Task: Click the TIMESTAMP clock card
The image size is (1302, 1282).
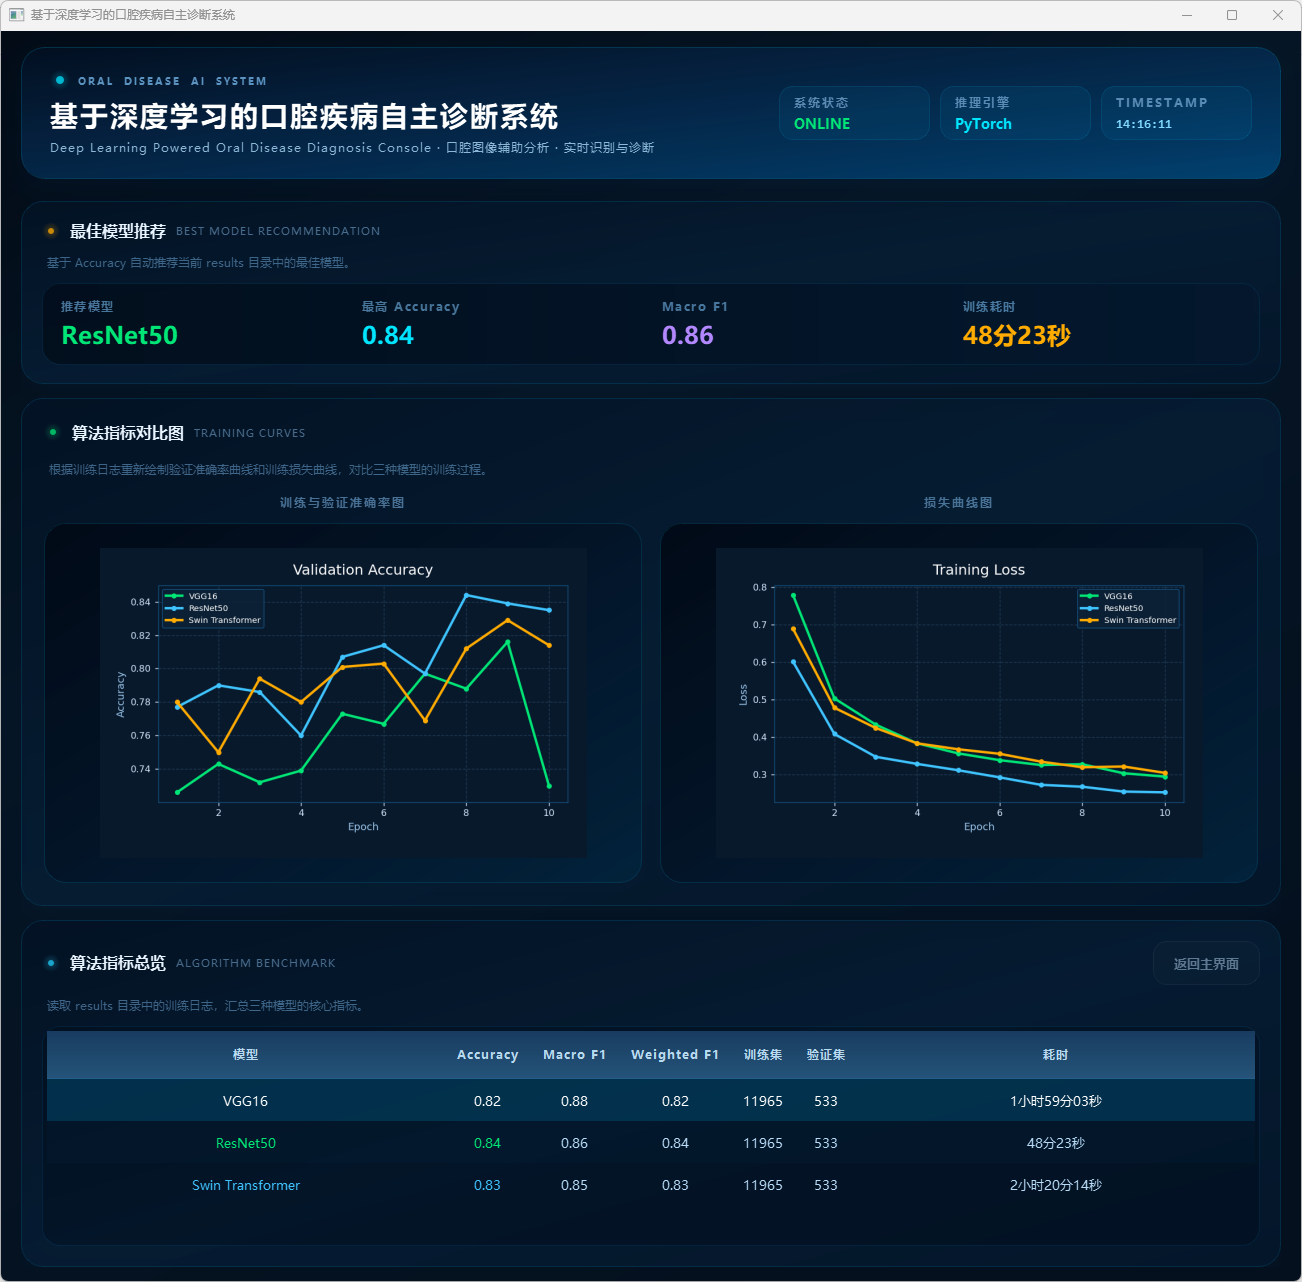Action: [1176, 113]
